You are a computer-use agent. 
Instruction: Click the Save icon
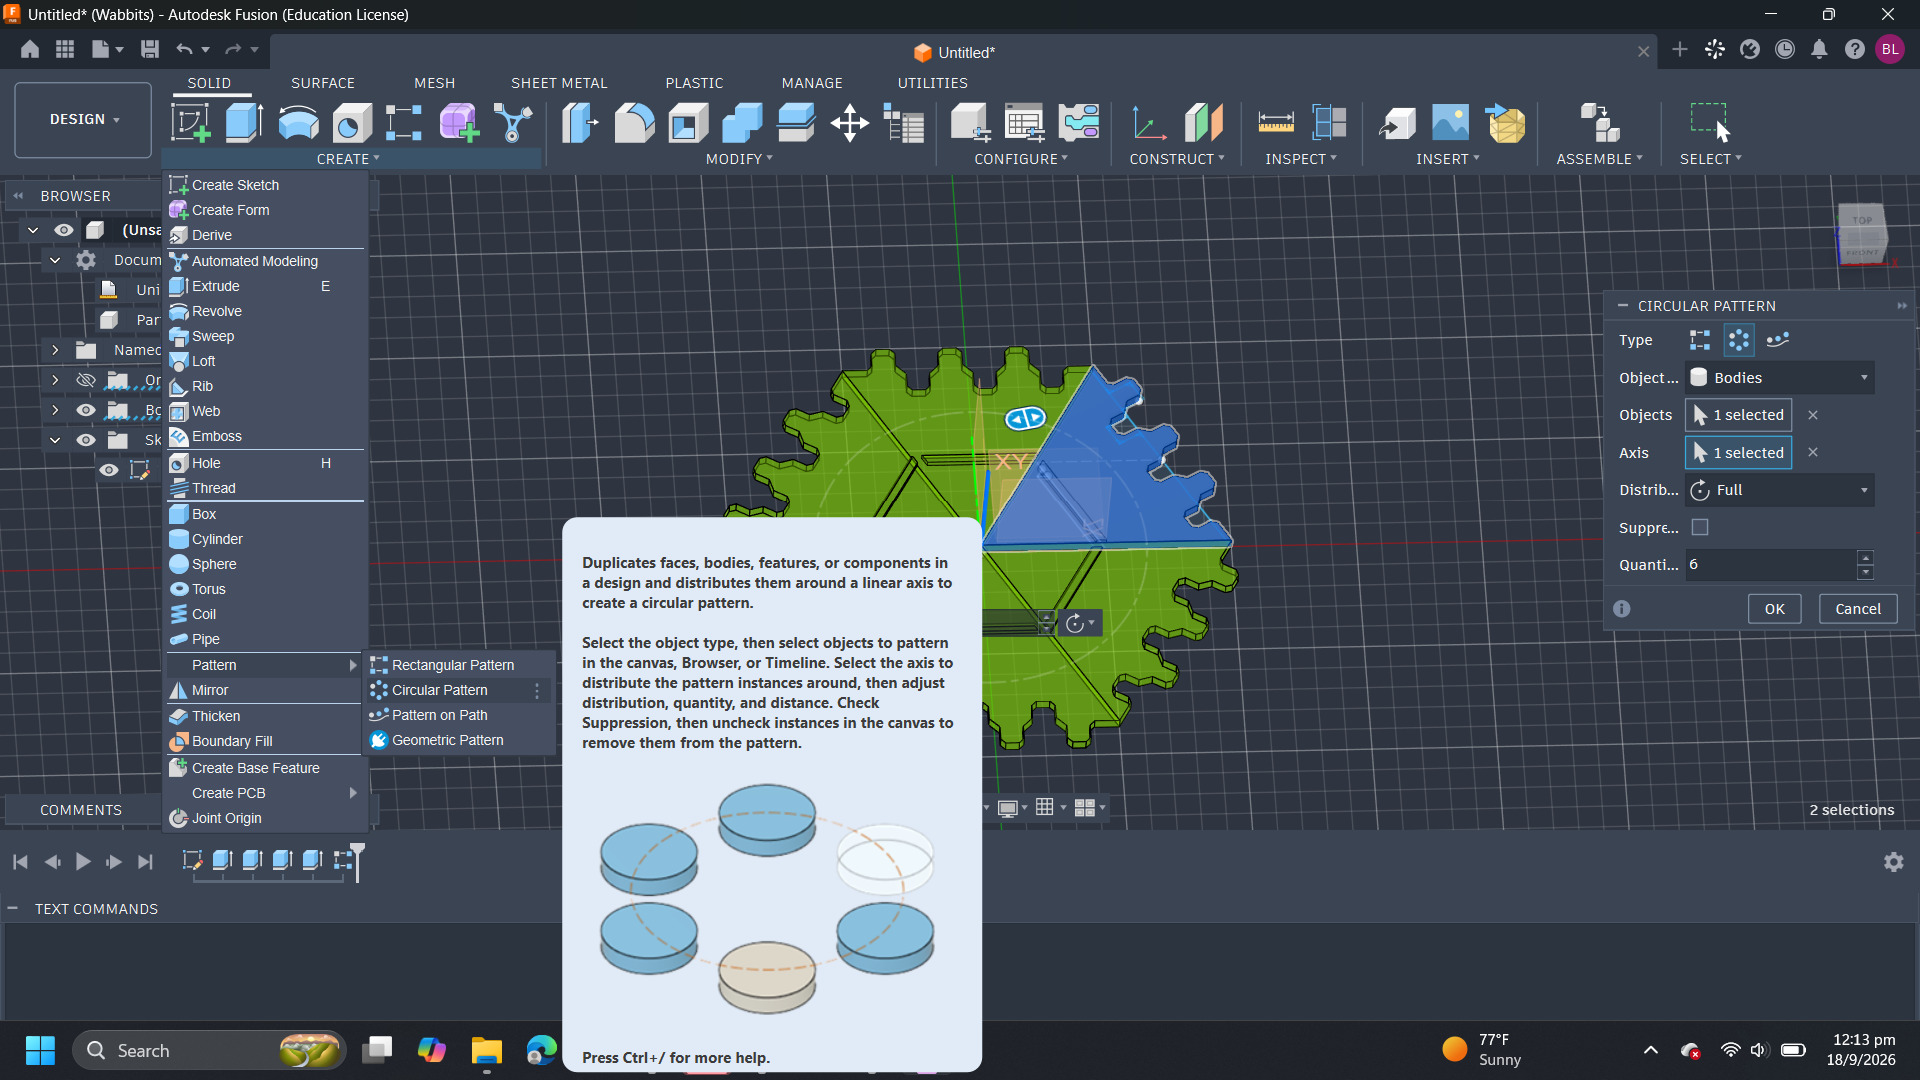[x=150, y=49]
